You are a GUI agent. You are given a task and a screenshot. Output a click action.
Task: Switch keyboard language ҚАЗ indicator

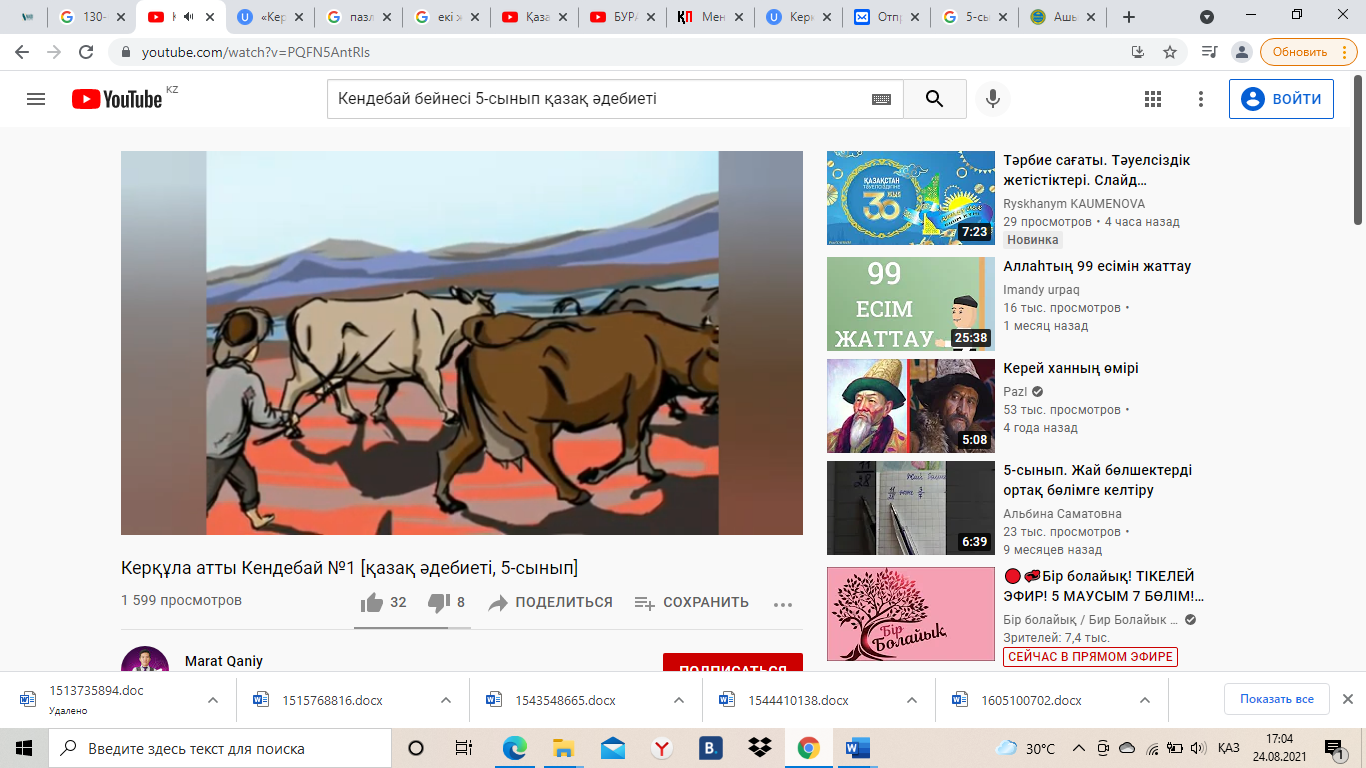[x=1229, y=748]
